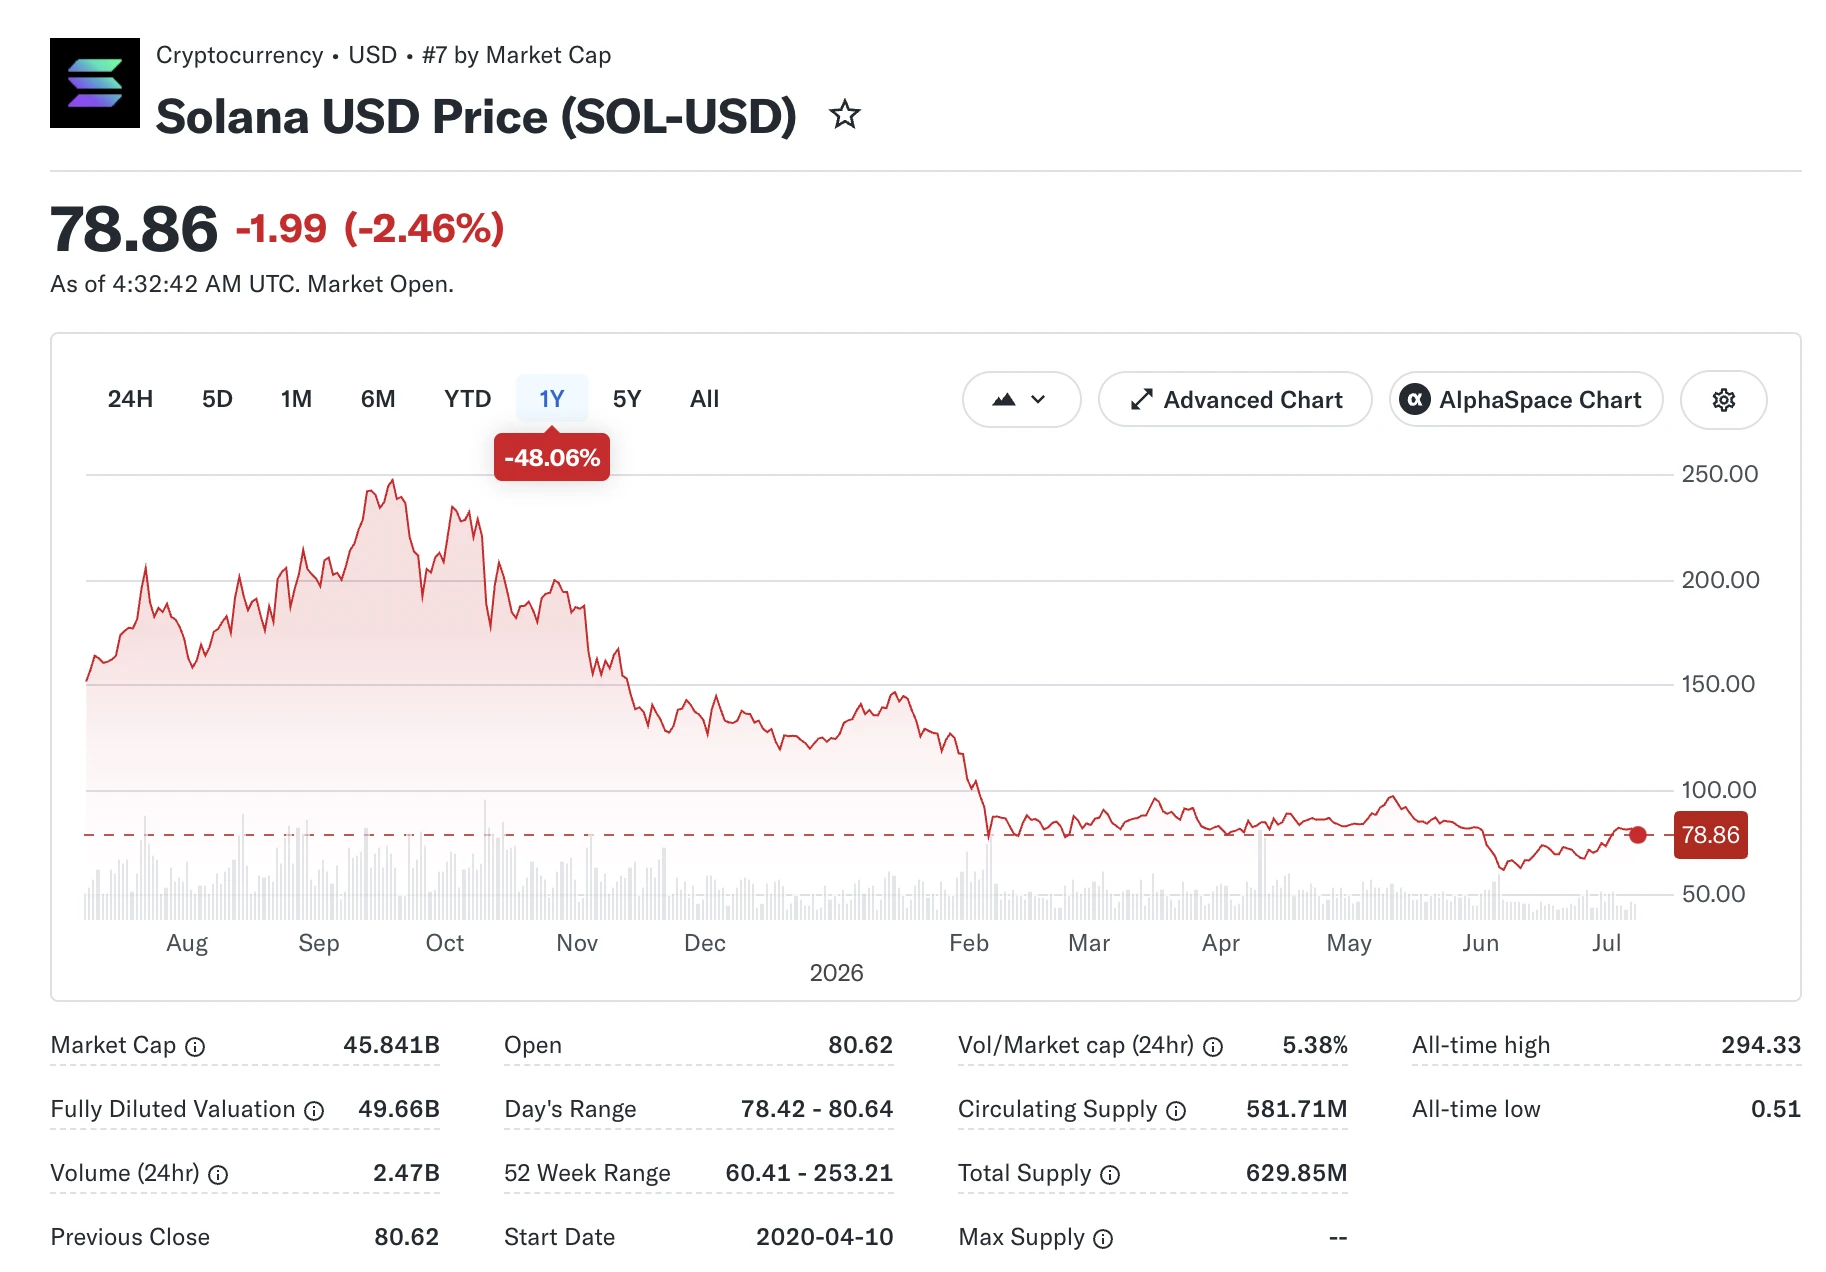1826x1272 pixels.
Task: Choose the YTD range tab
Action: click(467, 399)
